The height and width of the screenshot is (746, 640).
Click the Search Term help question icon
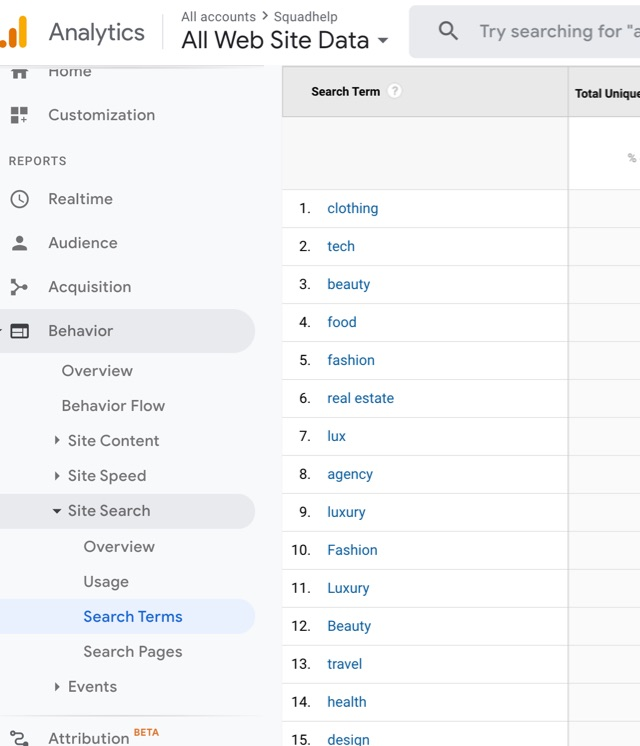pos(395,91)
